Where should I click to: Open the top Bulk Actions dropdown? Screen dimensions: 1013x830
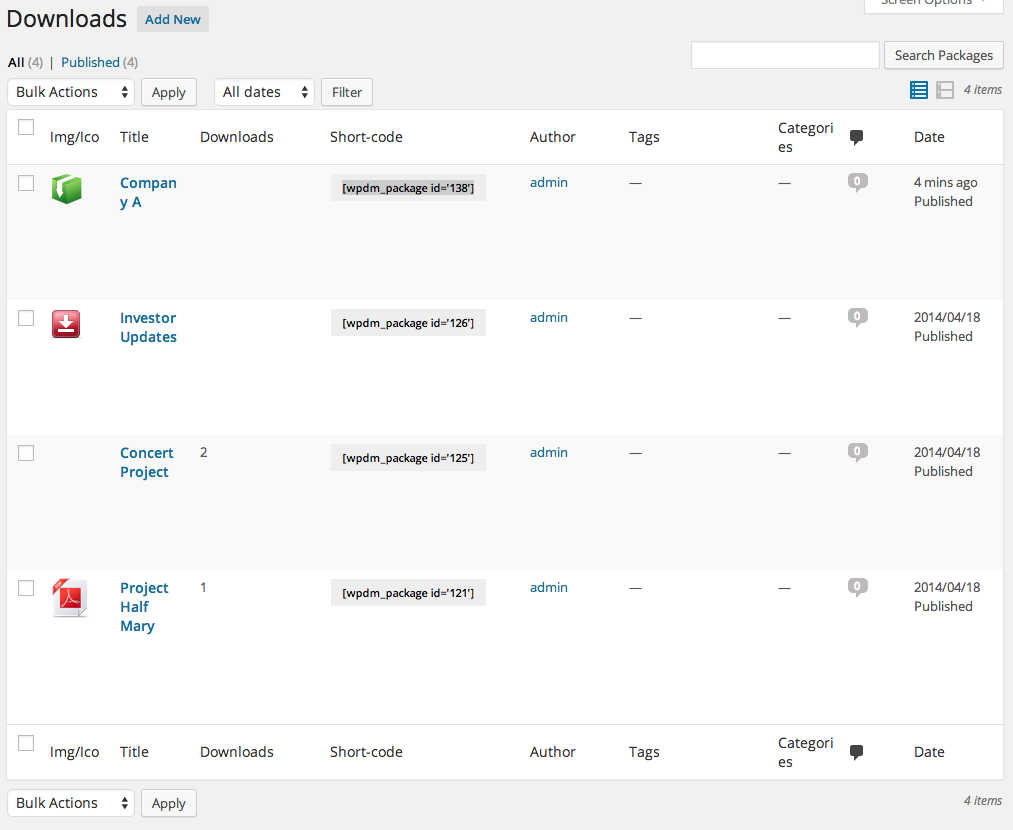pyautogui.click(x=71, y=92)
